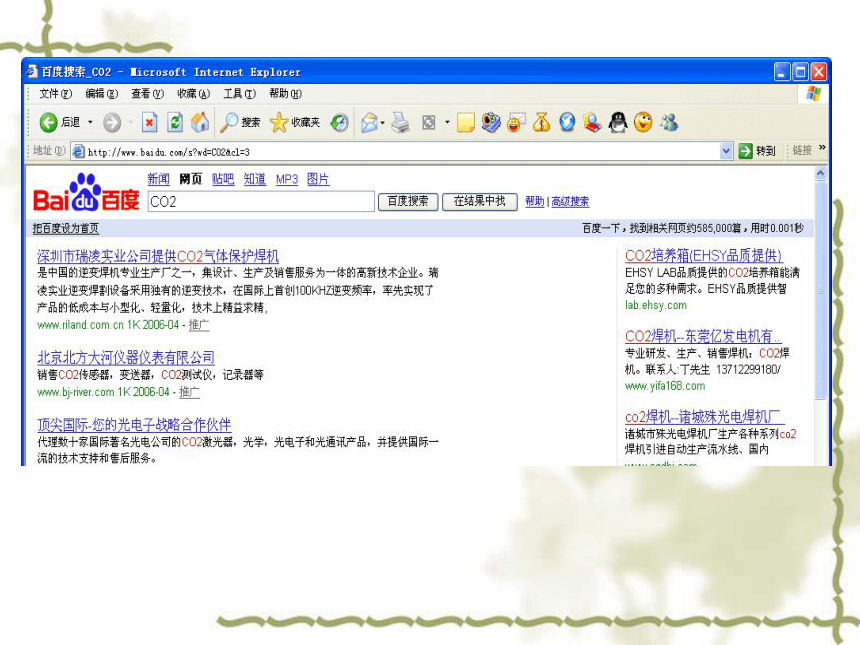
Task: Click the 在结果中找 button
Action: click(x=479, y=201)
